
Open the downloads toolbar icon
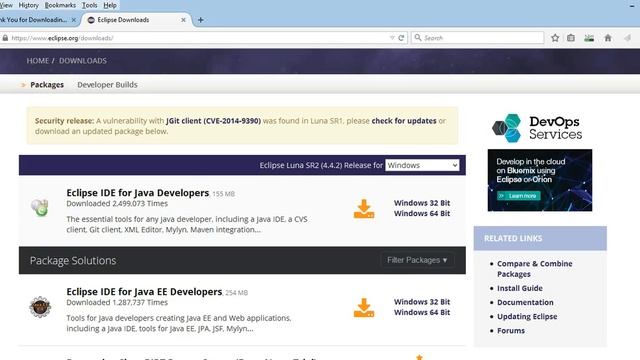(x=589, y=38)
